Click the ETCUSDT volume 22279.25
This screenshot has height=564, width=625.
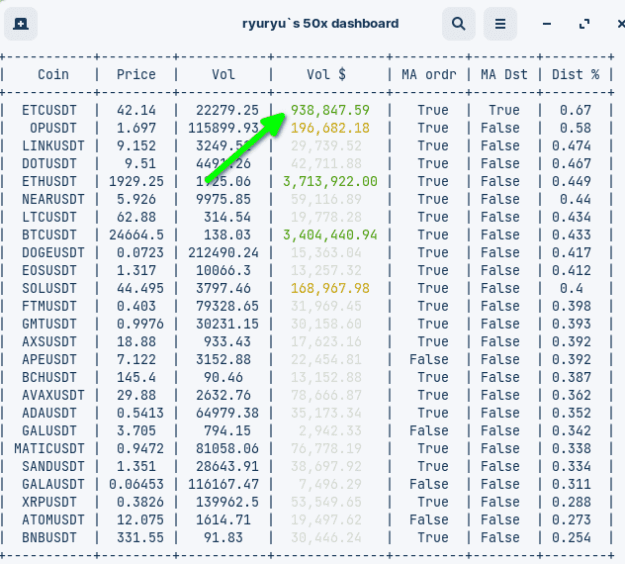(227, 110)
